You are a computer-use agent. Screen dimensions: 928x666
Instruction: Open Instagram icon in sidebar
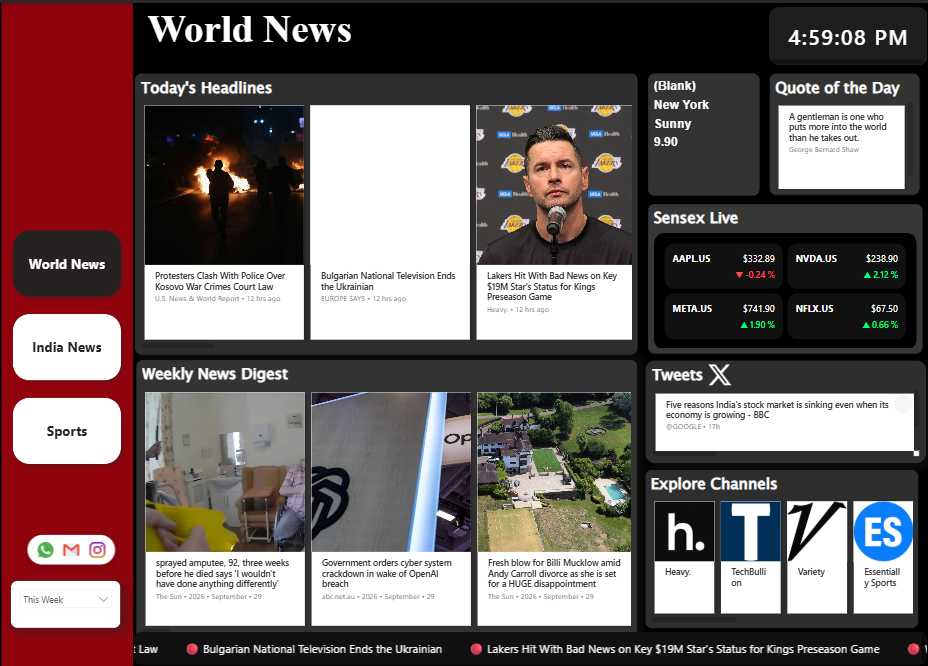click(x=97, y=550)
